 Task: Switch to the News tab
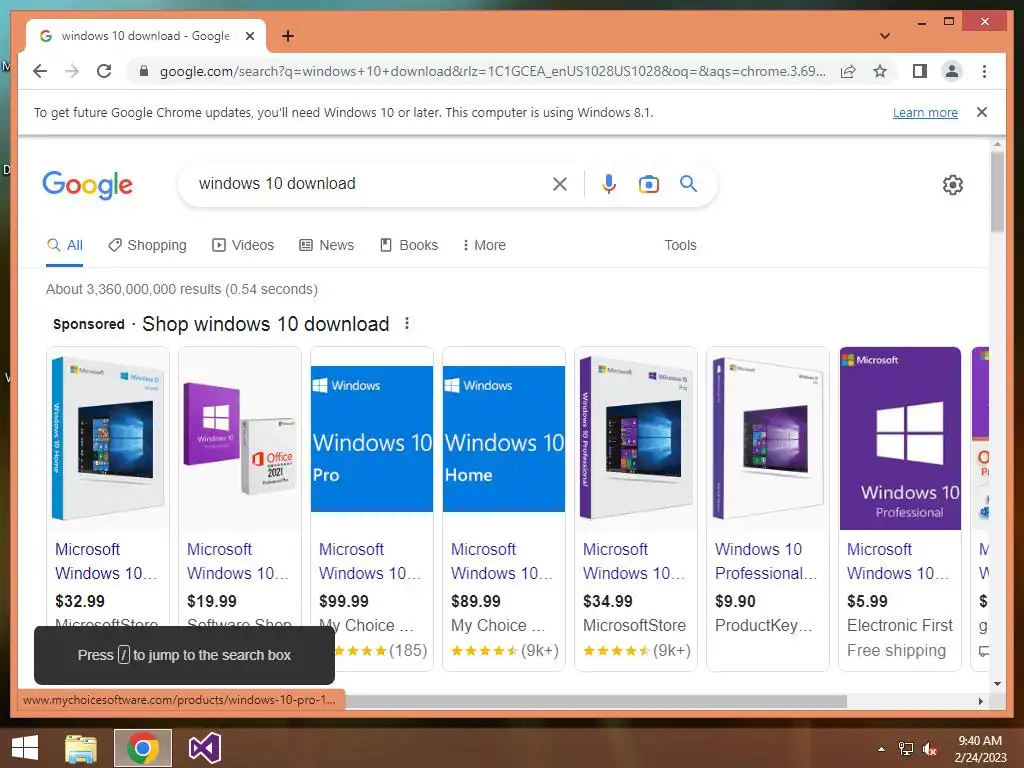tap(327, 245)
